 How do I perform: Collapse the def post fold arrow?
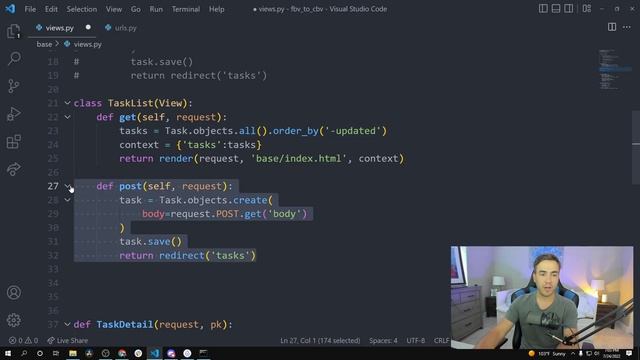point(67,186)
